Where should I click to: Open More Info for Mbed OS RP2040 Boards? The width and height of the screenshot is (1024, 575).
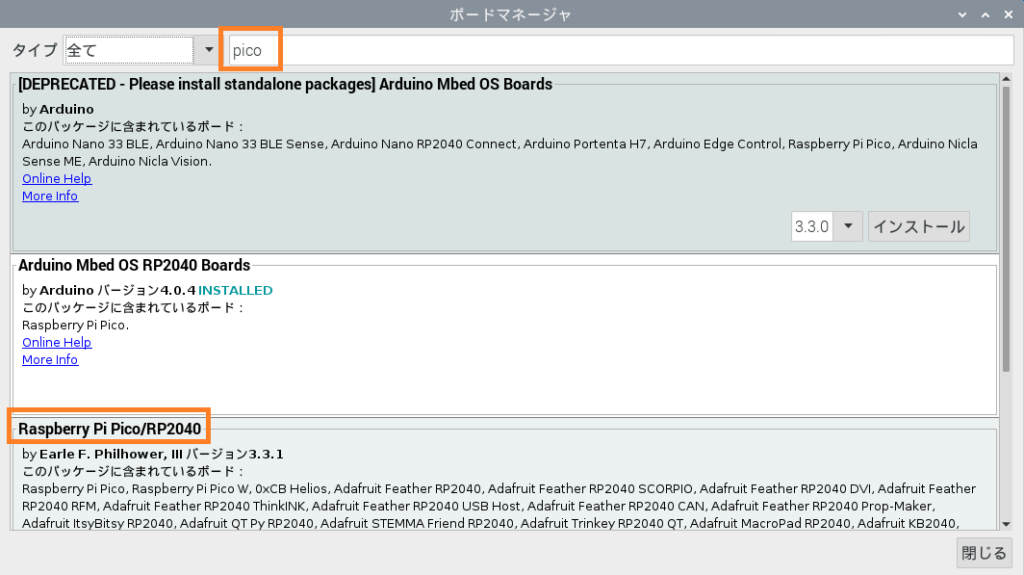(50, 360)
